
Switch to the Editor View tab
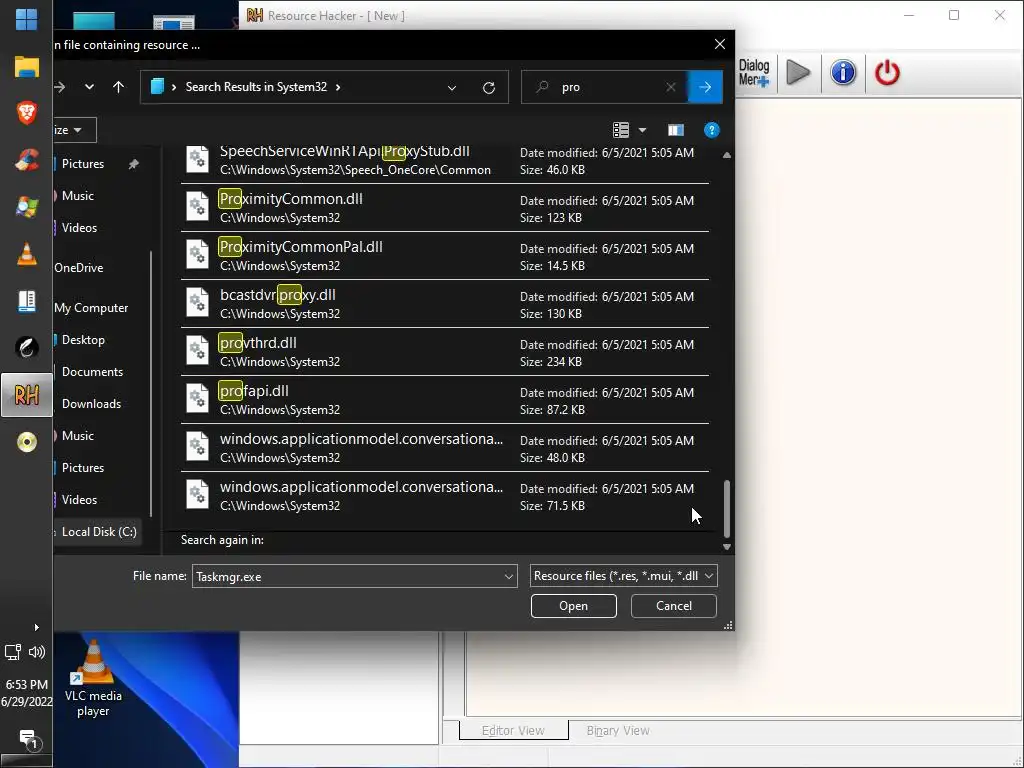(x=513, y=730)
